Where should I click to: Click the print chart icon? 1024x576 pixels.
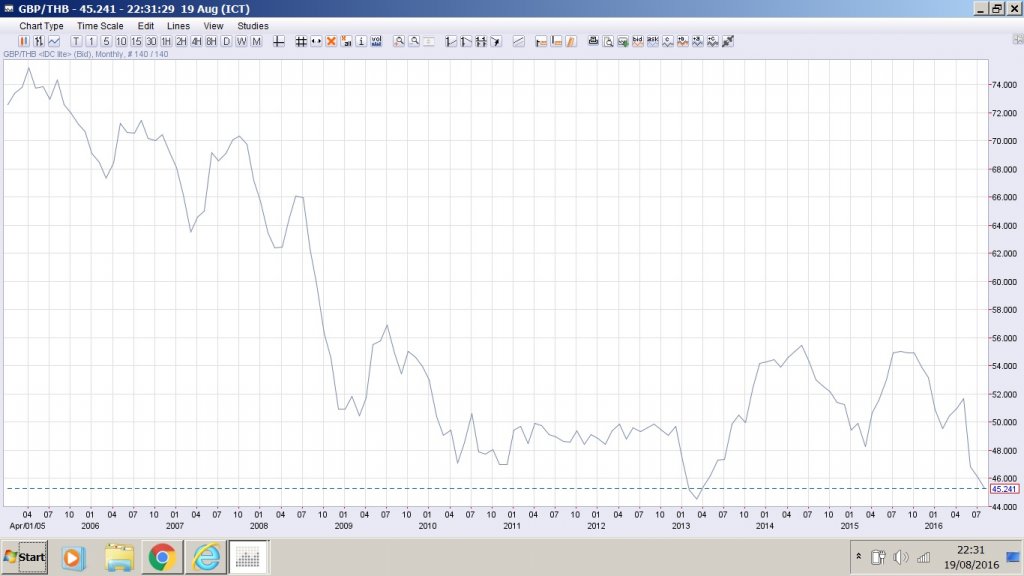click(x=593, y=41)
